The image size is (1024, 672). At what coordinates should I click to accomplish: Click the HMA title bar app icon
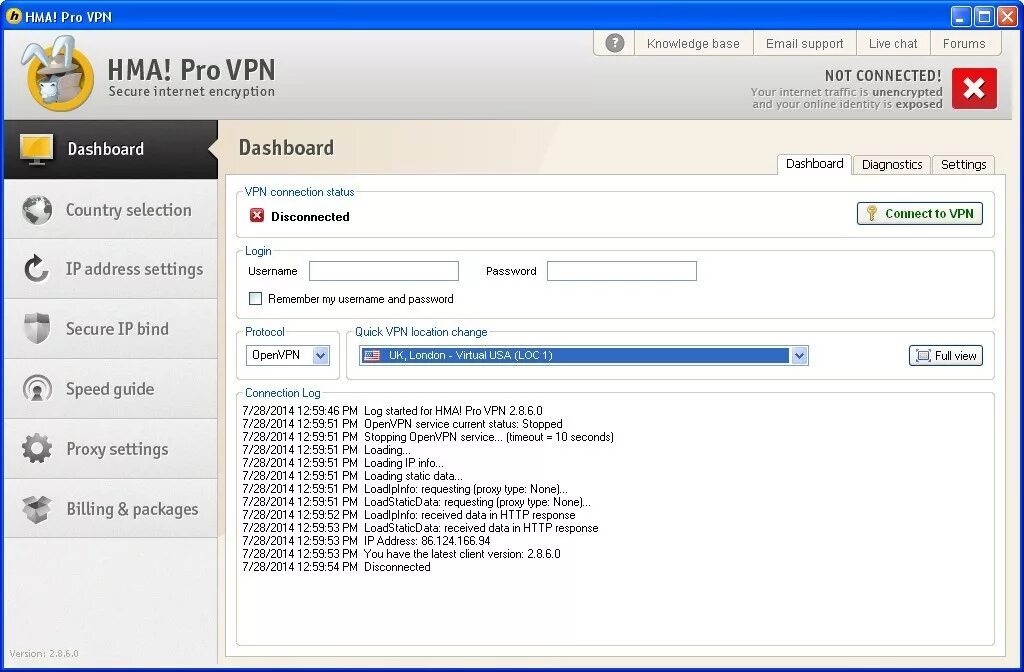(x=13, y=16)
